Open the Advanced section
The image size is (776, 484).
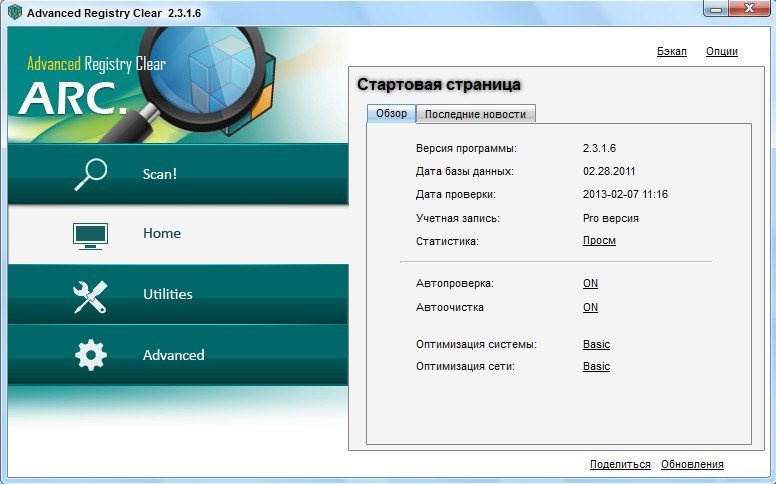[178, 355]
